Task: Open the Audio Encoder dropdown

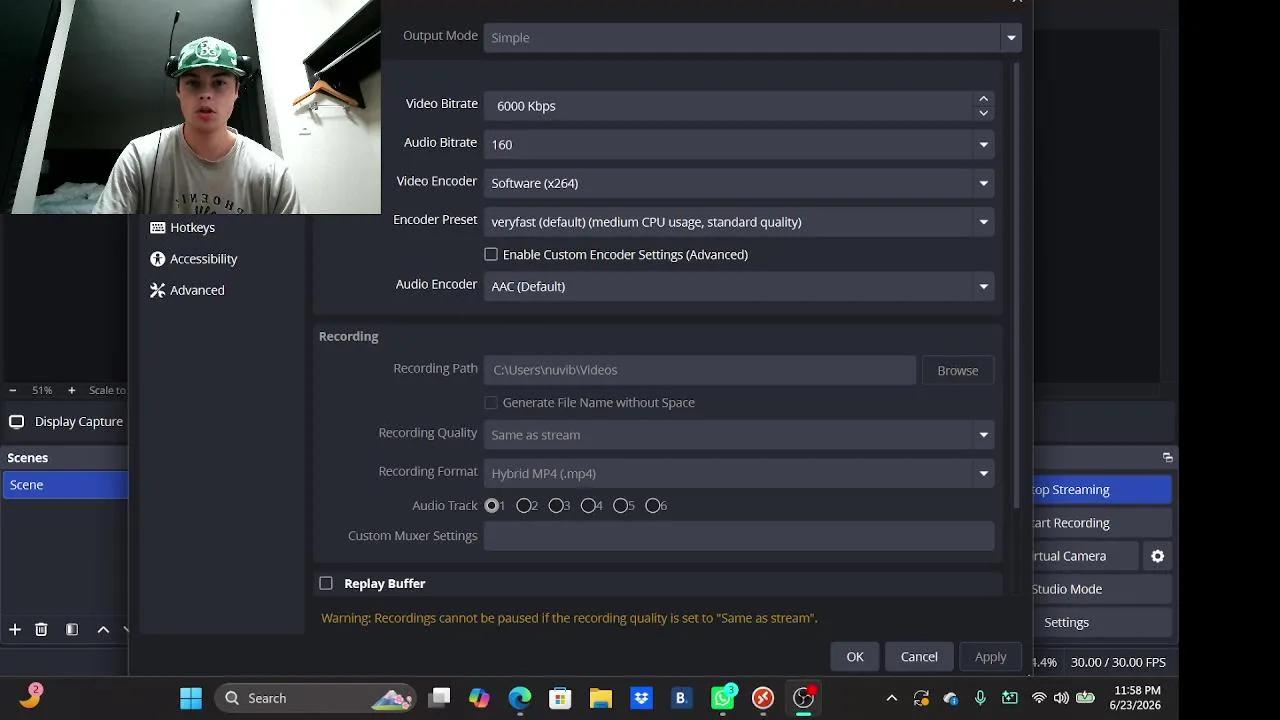Action: pos(739,286)
